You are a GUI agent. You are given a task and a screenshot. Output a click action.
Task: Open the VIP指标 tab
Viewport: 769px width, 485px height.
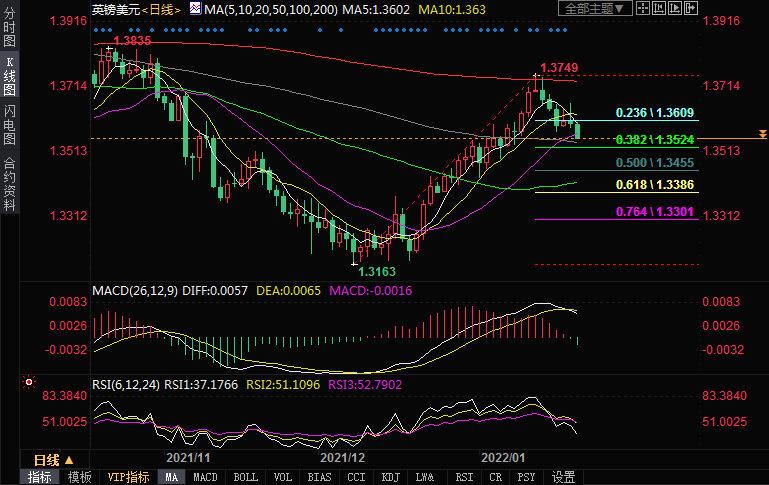128,477
